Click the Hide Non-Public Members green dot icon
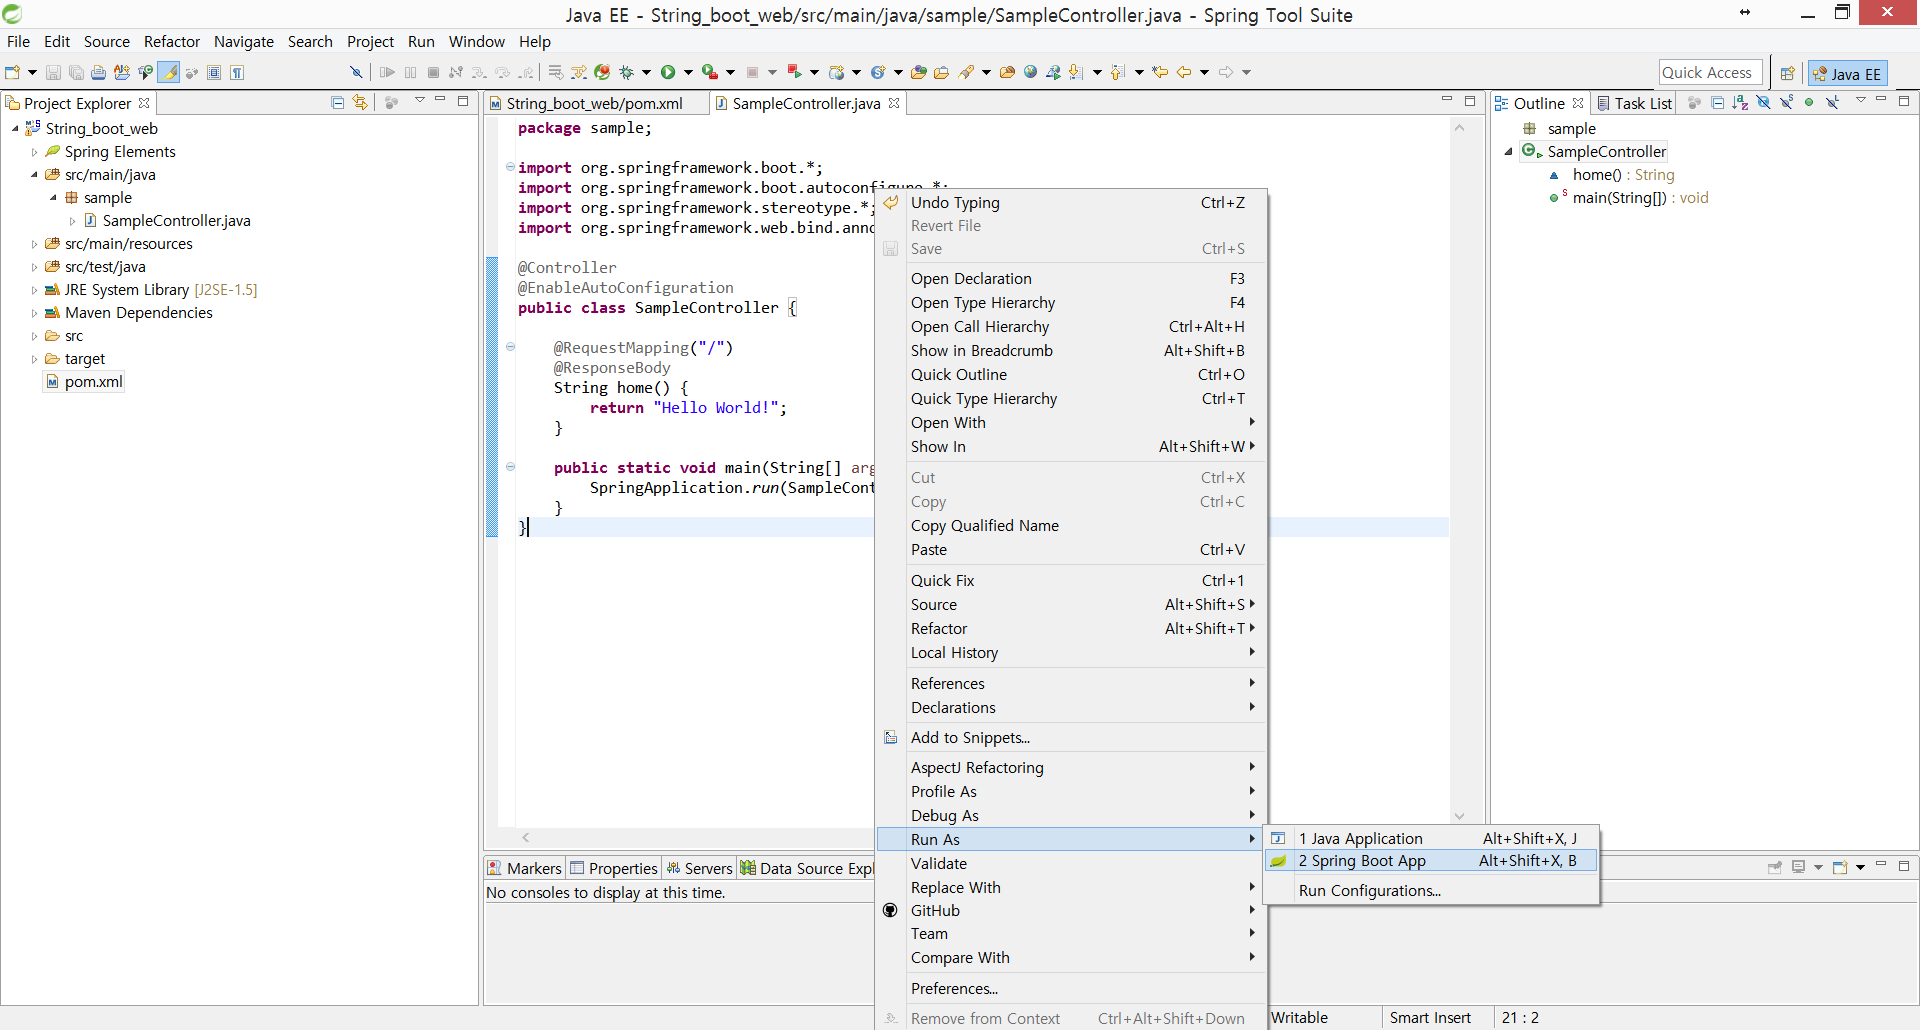Image resolution: width=1920 pixels, height=1030 pixels. pos(1809,102)
